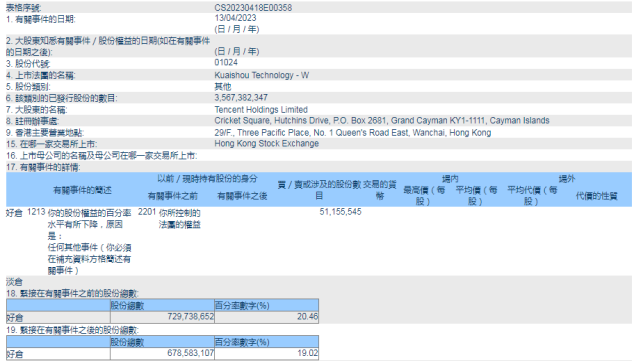Click Tencent Holdings Limited shareholder name
The image size is (634, 362).
click(261, 110)
